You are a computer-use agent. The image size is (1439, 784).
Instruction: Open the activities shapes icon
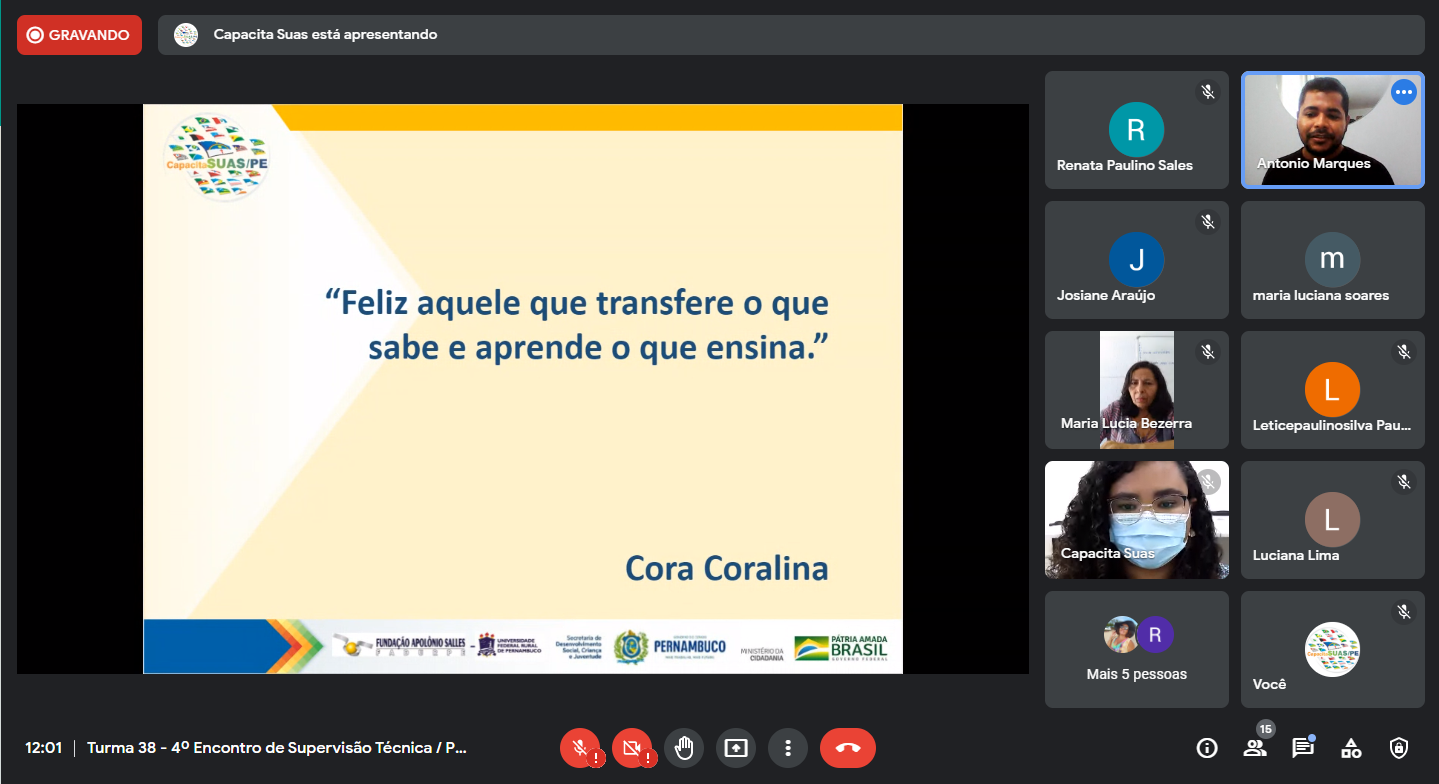1351,748
